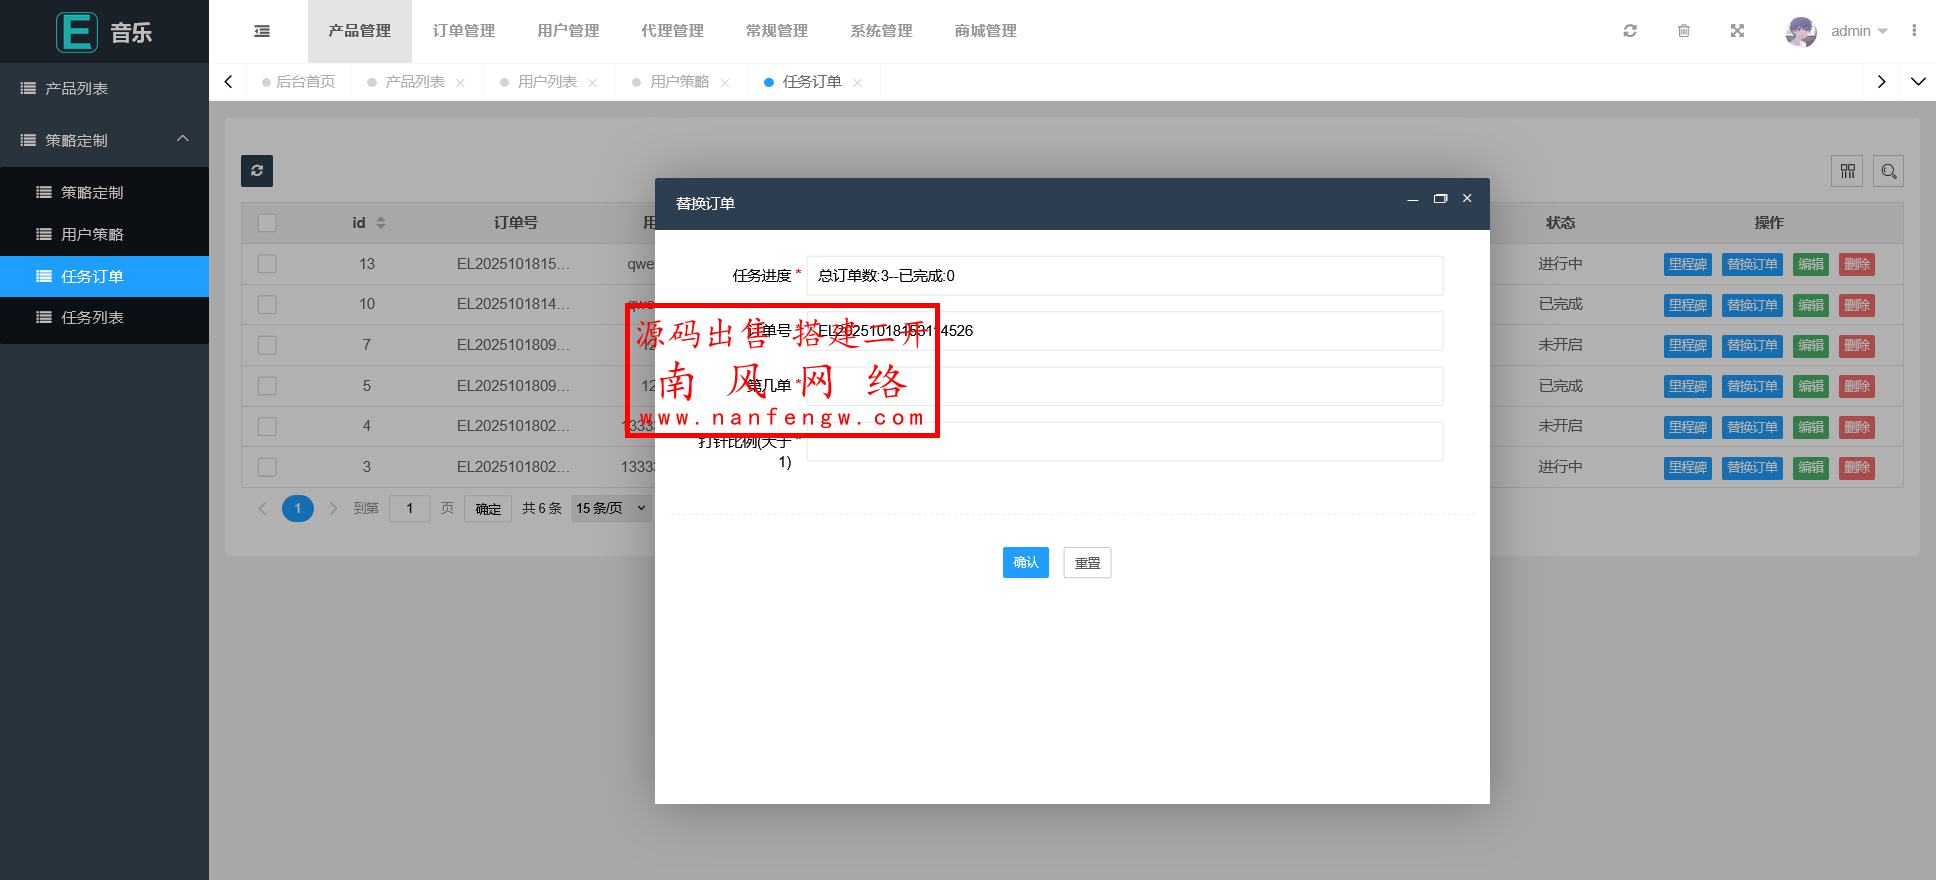Tick the checkbox for row id 13
Viewport: 1936px width, 880px height.
(x=267, y=264)
